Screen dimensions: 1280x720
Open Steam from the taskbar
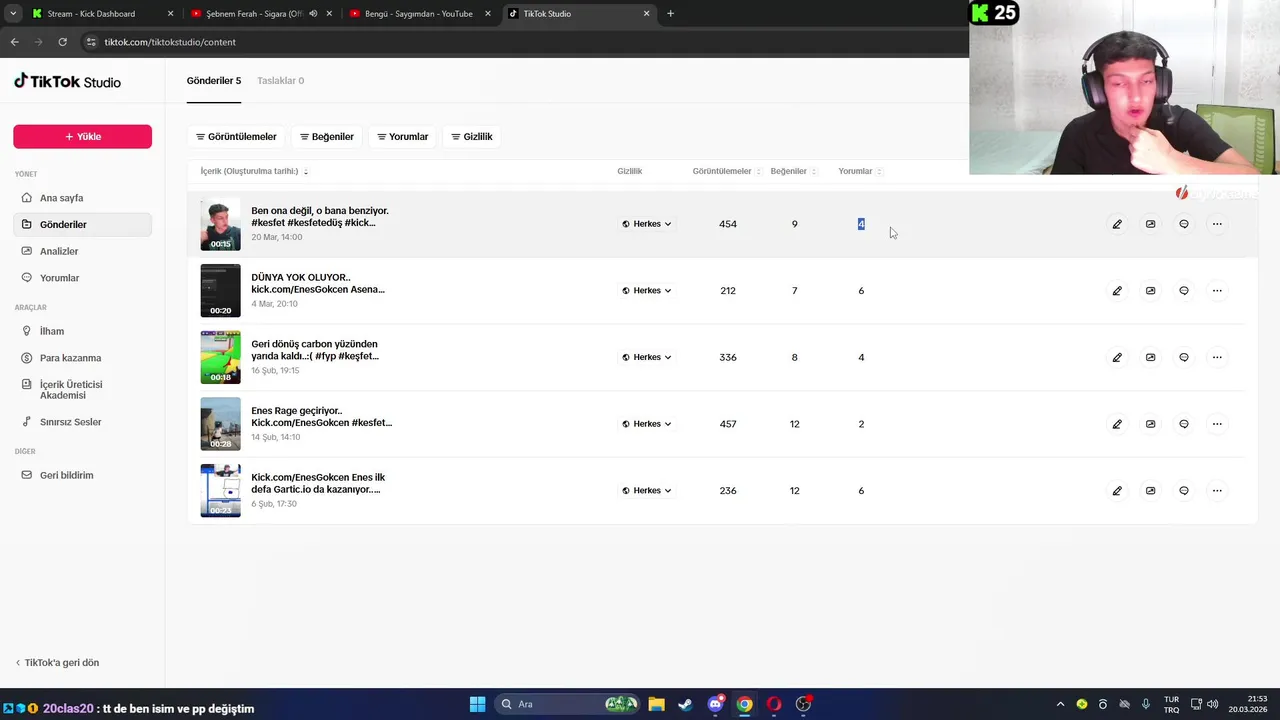click(685, 704)
